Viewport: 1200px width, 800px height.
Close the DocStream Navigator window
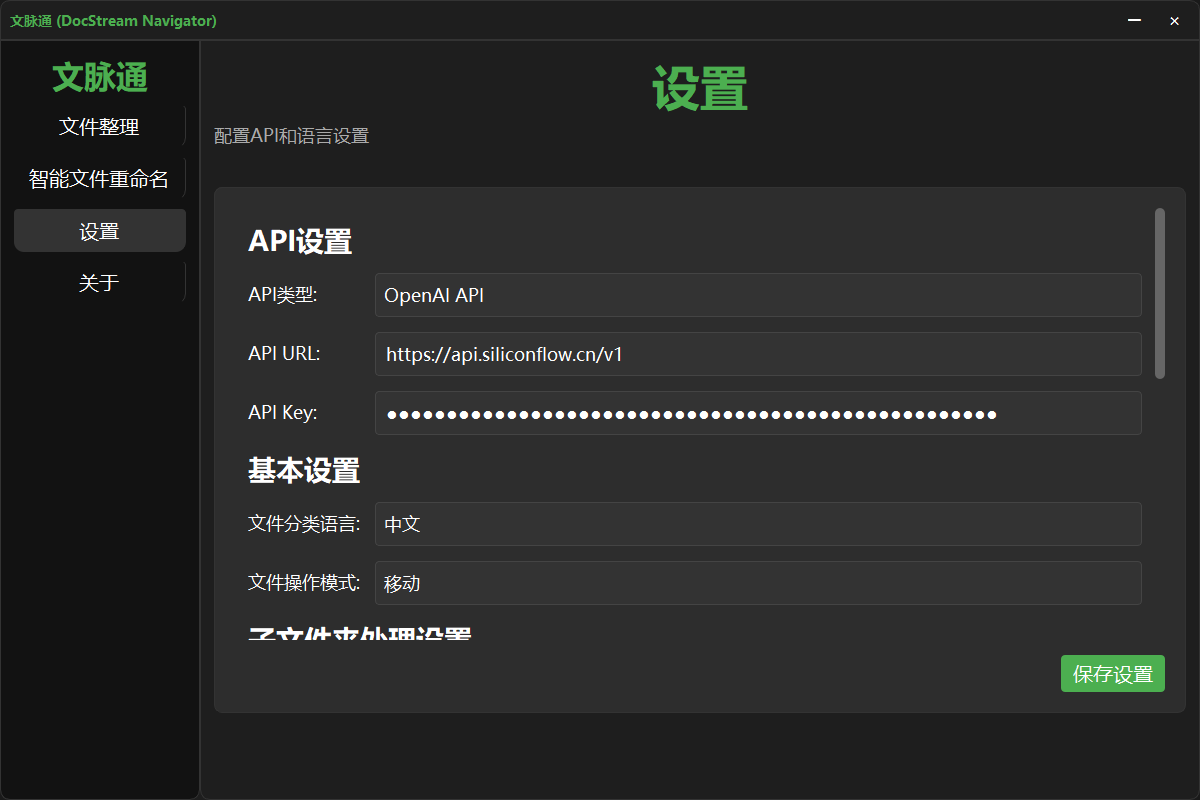pos(1174,20)
